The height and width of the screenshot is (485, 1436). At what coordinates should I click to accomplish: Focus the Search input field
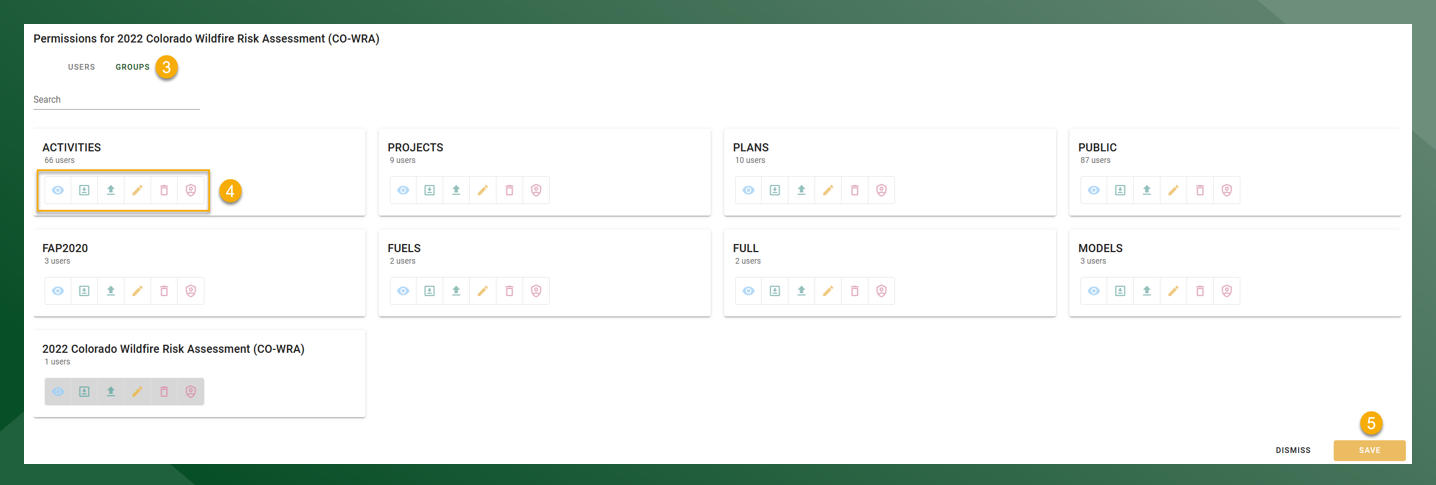tap(116, 100)
